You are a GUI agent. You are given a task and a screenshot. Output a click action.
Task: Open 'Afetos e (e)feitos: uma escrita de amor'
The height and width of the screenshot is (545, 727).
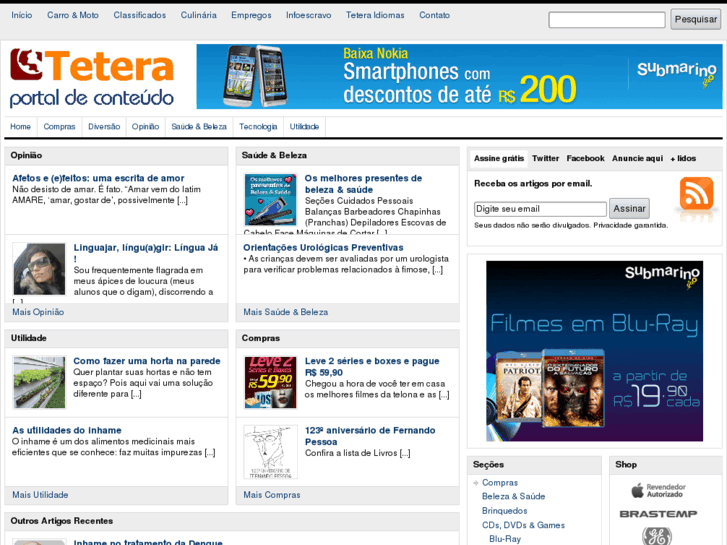[98, 178]
